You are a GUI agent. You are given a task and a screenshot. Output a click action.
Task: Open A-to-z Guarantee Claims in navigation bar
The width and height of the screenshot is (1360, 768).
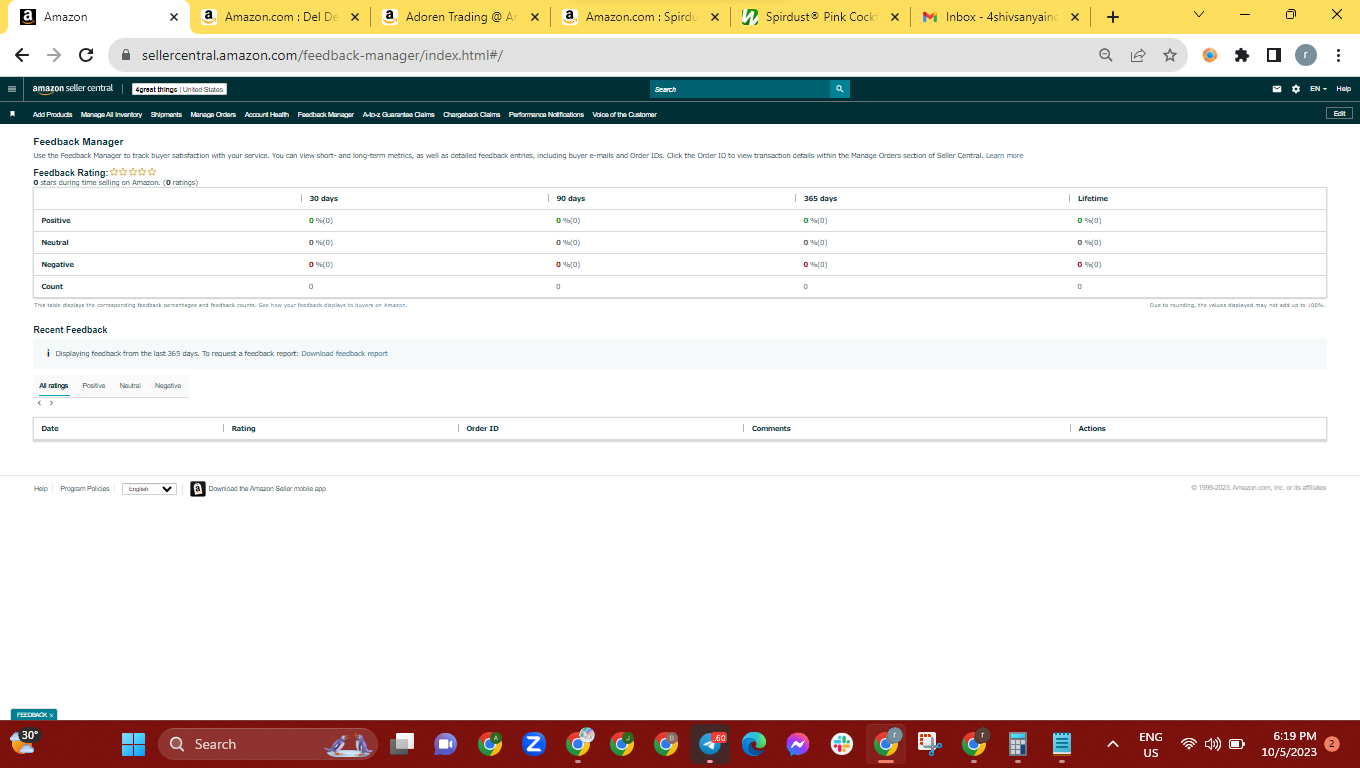tap(399, 115)
